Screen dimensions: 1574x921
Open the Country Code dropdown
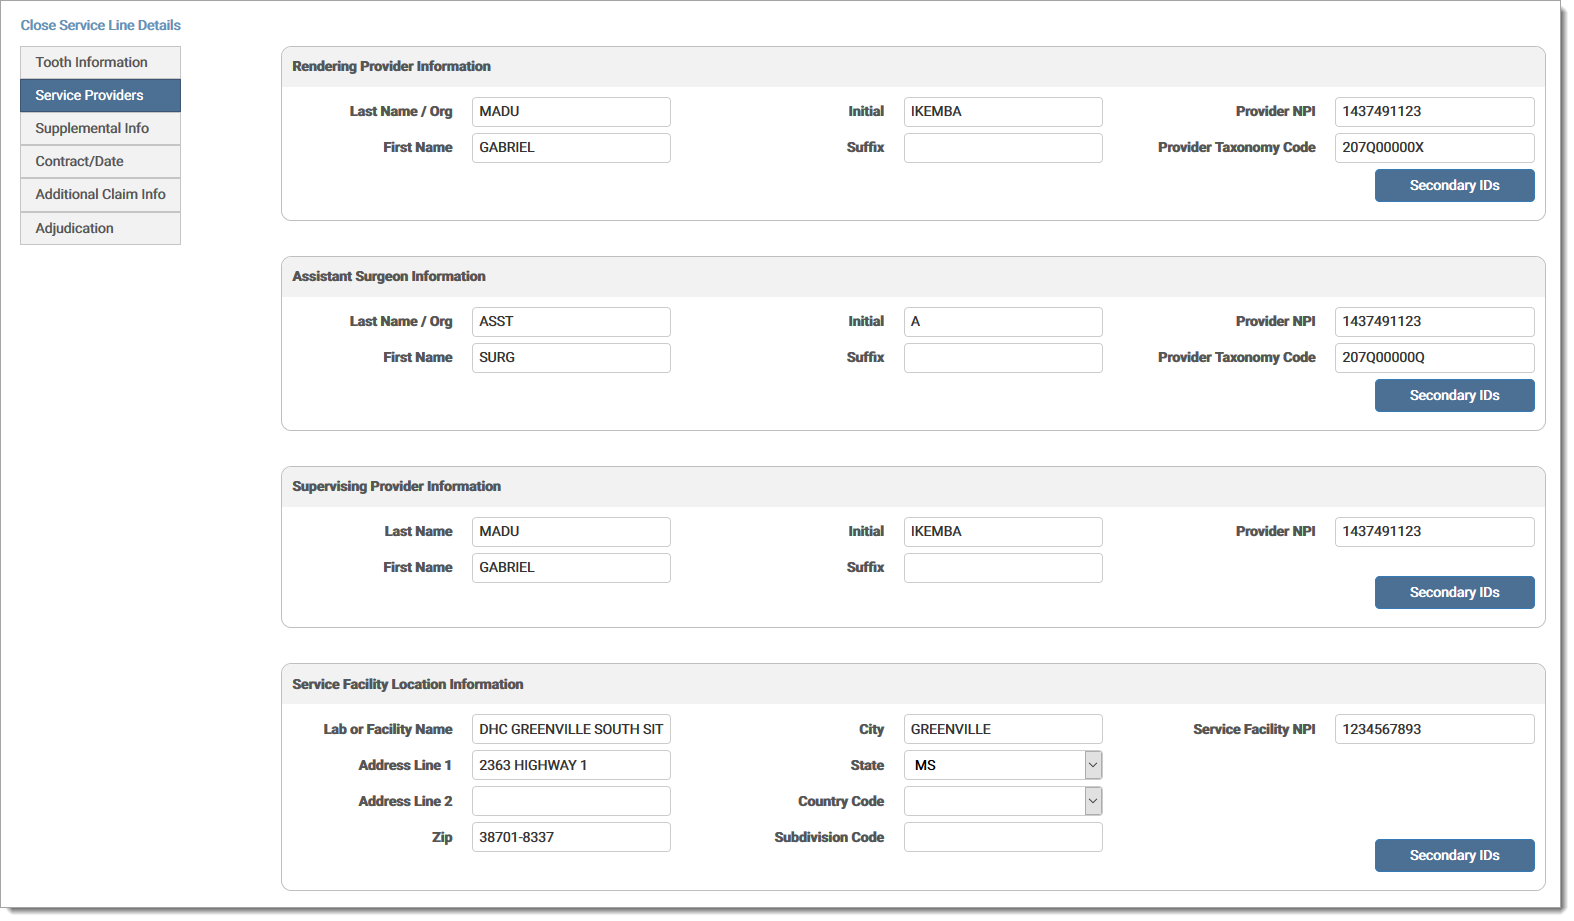coord(1003,801)
